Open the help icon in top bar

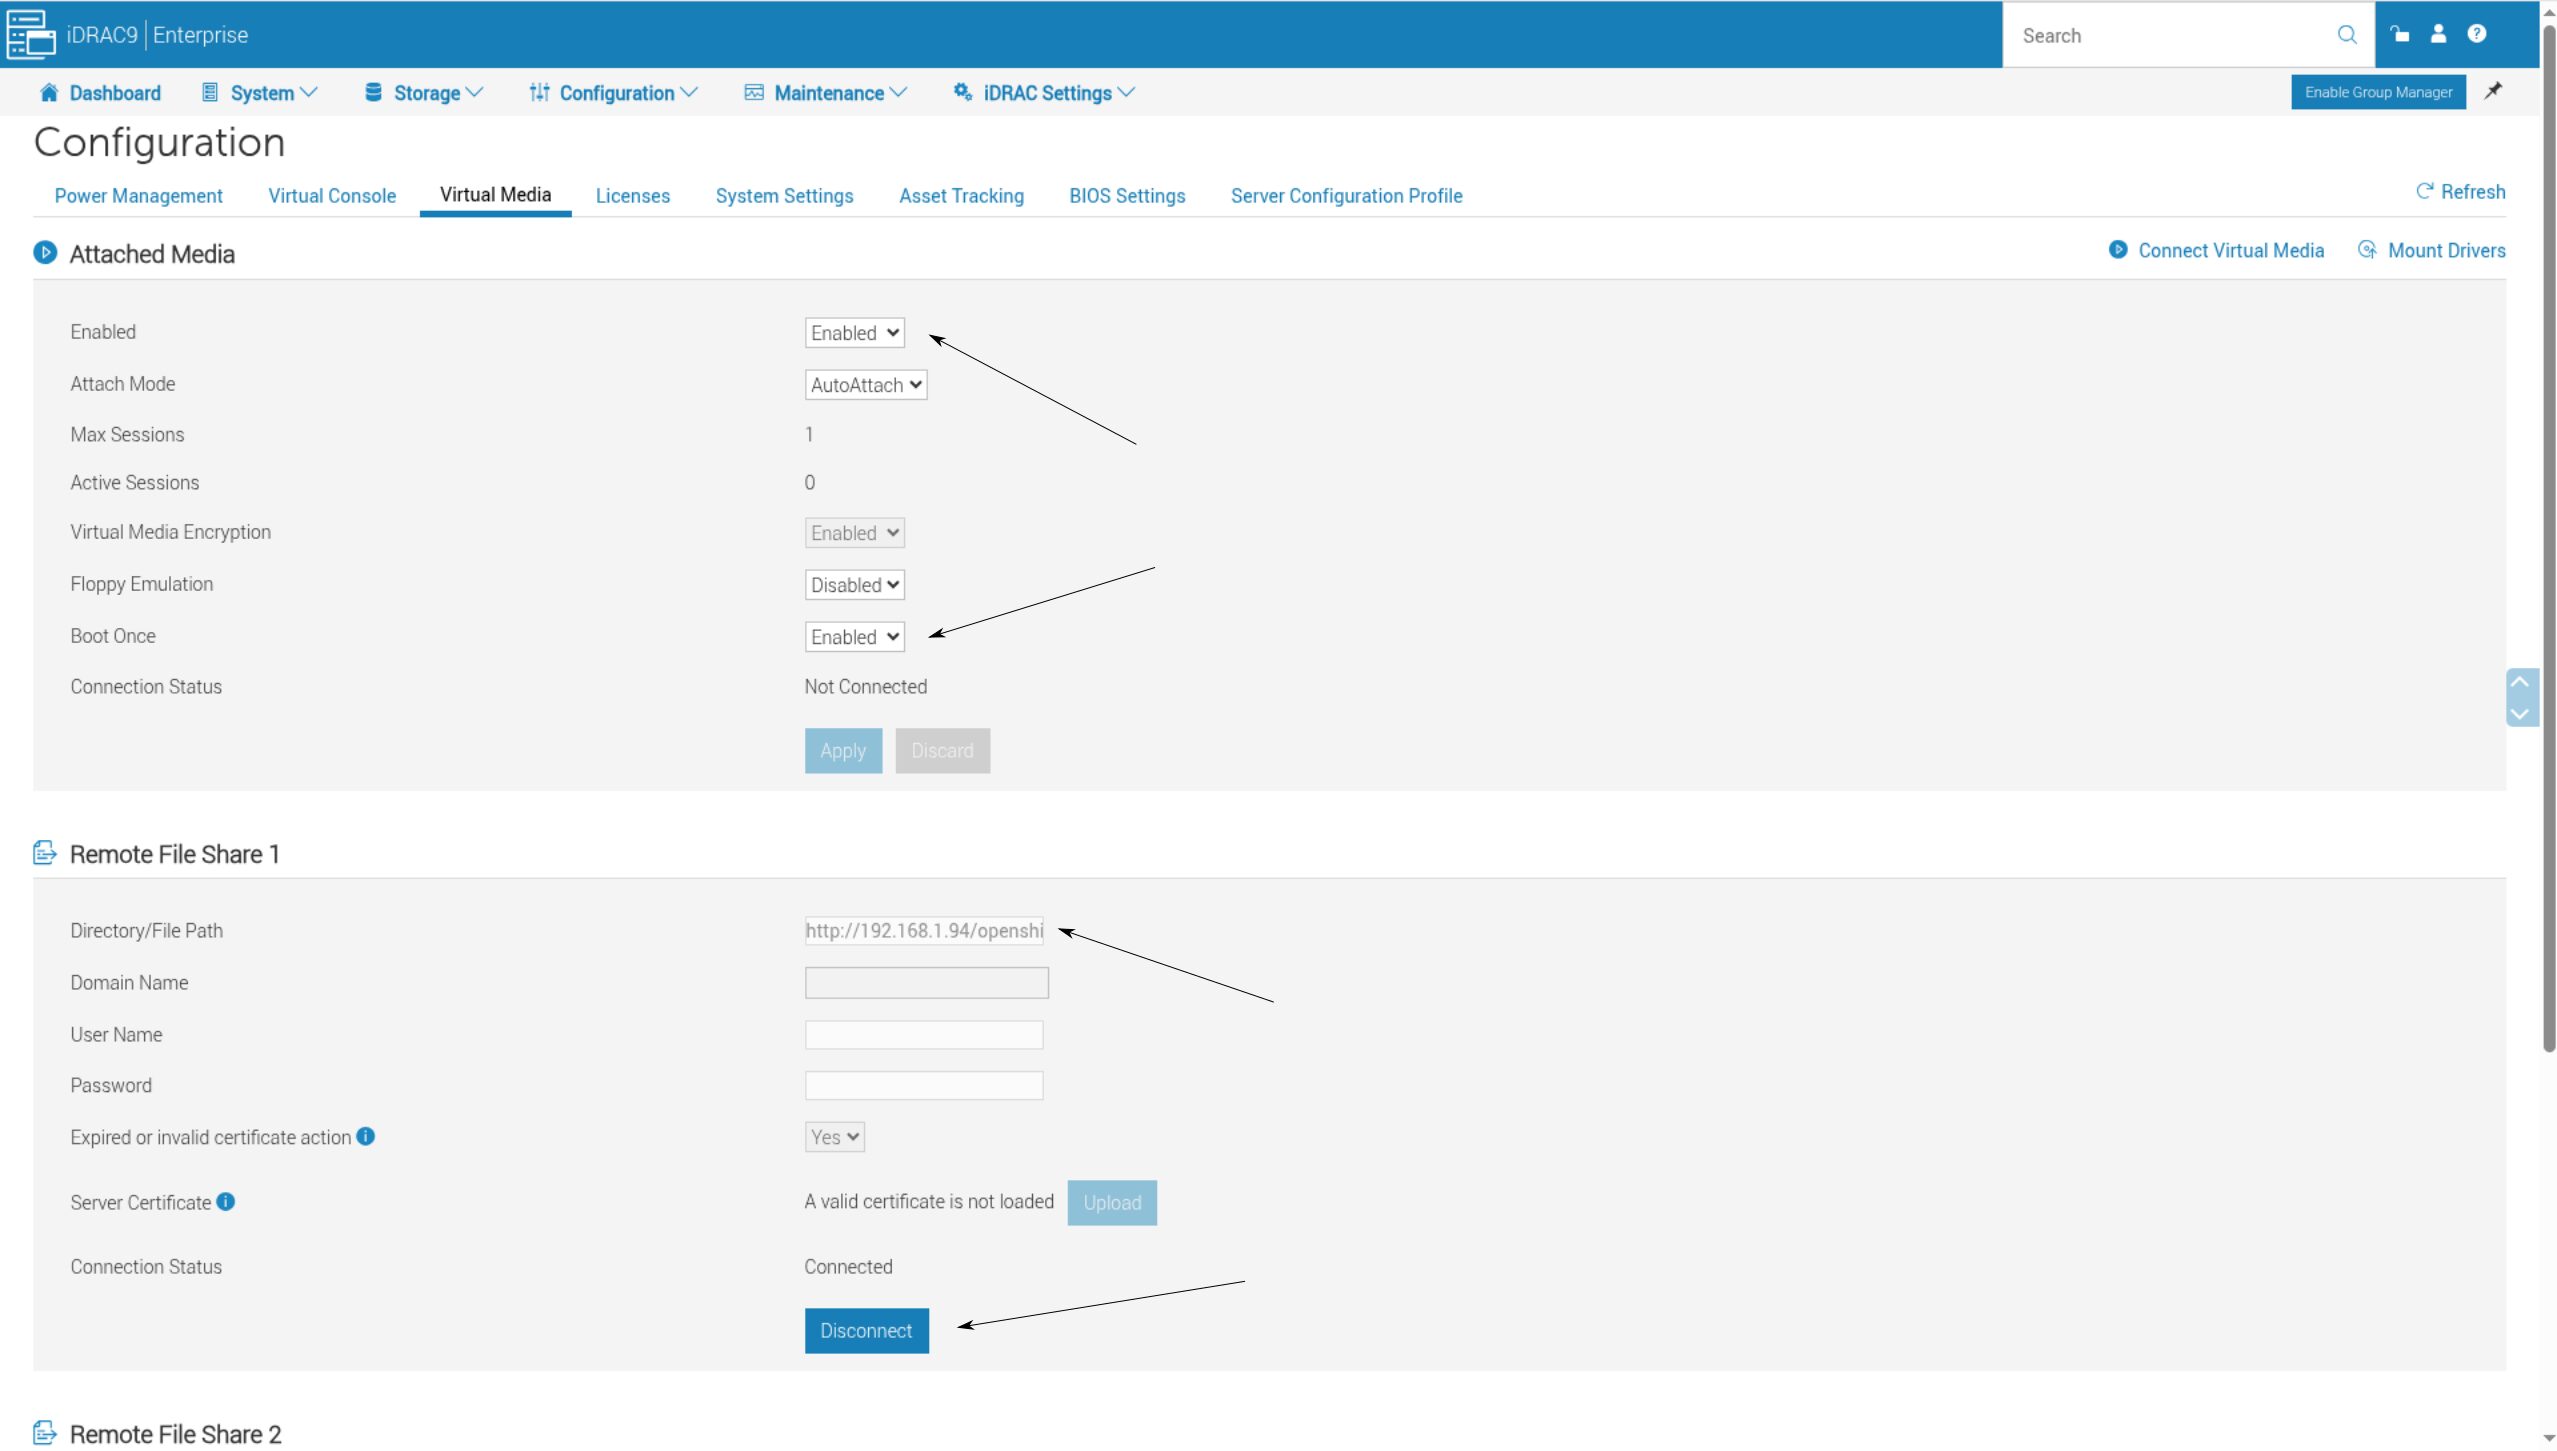(2476, 34)
